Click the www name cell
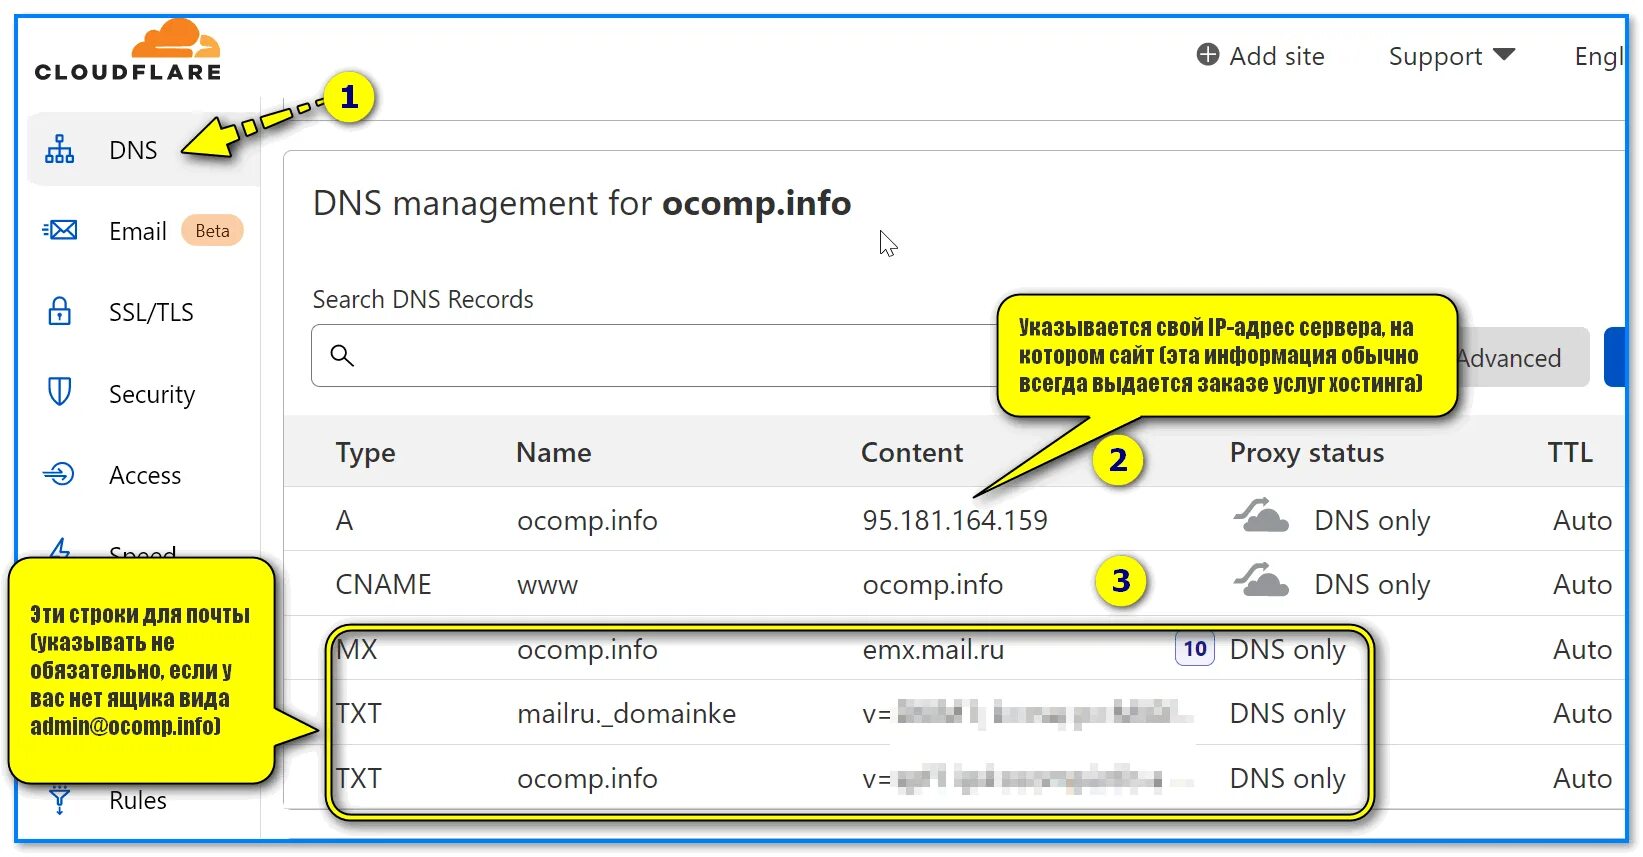The height and width of the screenshot is (857, 1643). pos(548,586)
